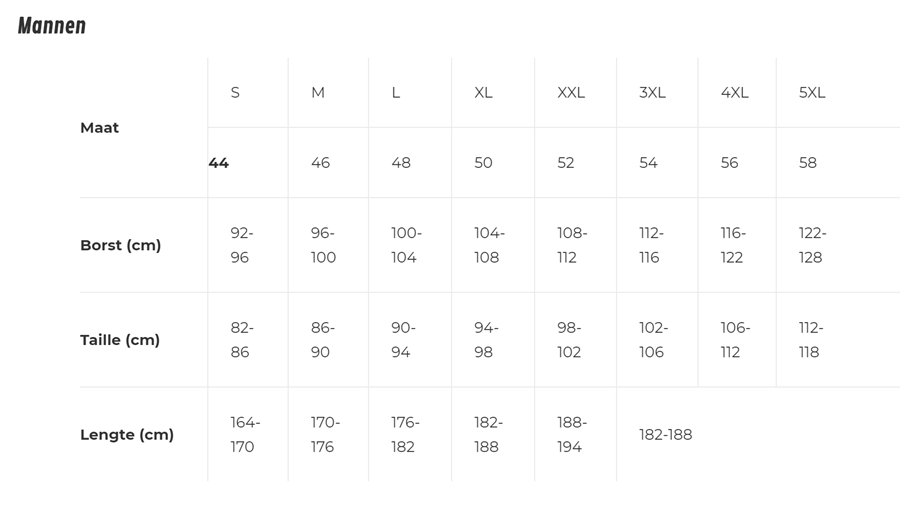
Task: Select the Lengte (cm) row label
Action: tap(127, 435)
